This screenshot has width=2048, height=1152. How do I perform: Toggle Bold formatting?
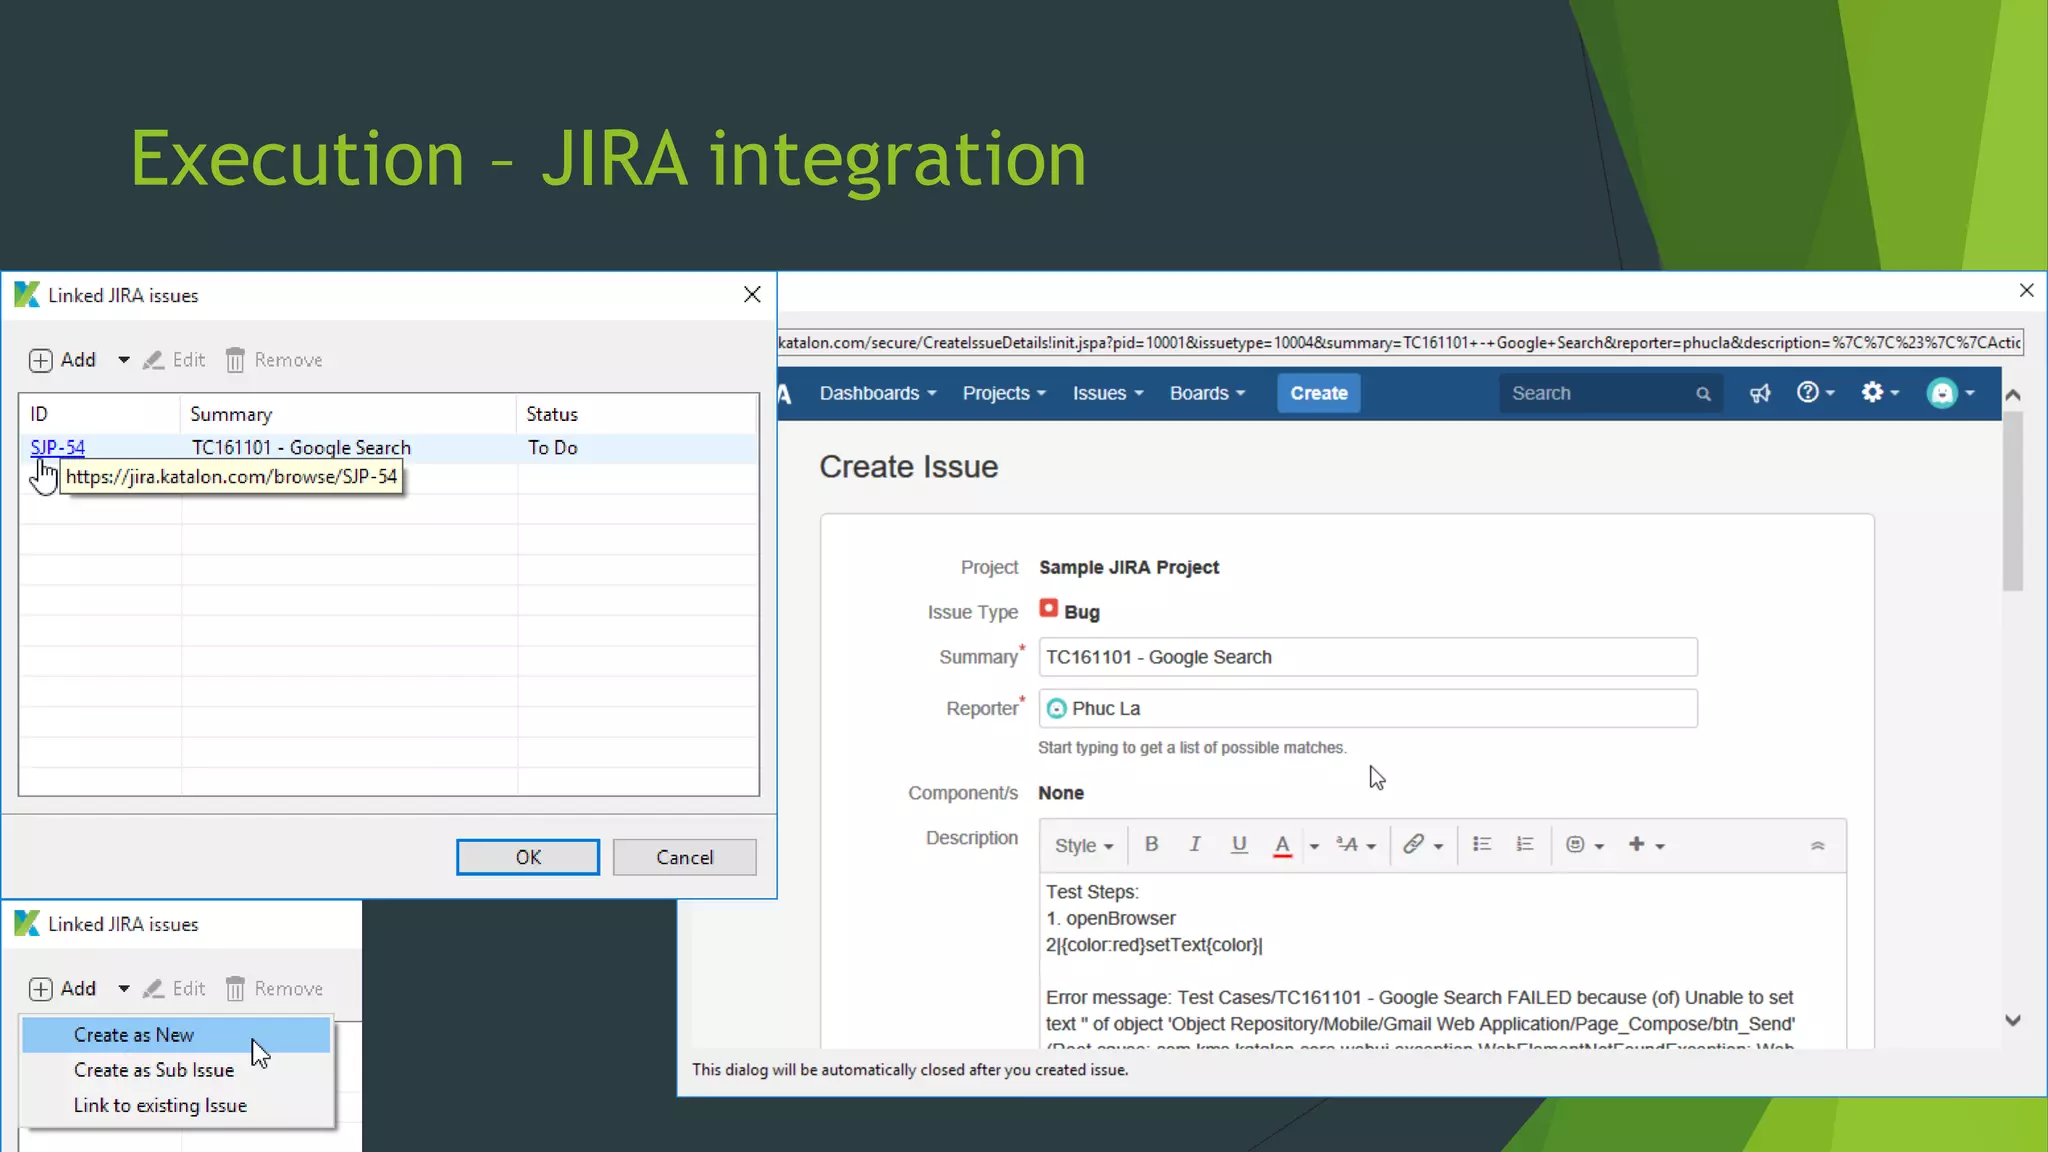point(1151,844)
